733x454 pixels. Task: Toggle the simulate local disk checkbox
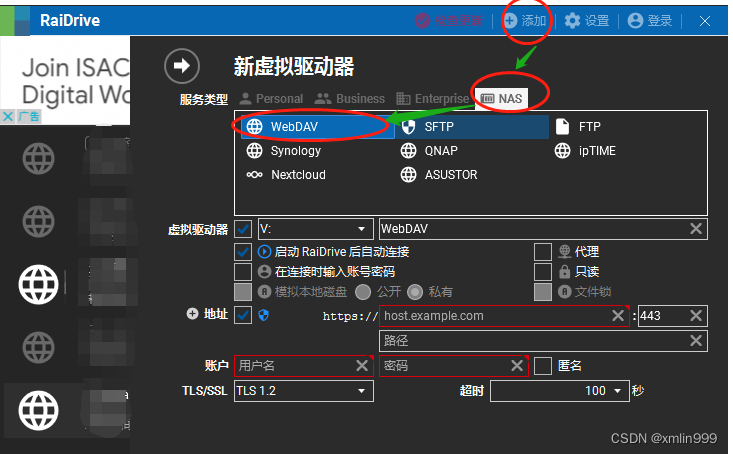243,292
